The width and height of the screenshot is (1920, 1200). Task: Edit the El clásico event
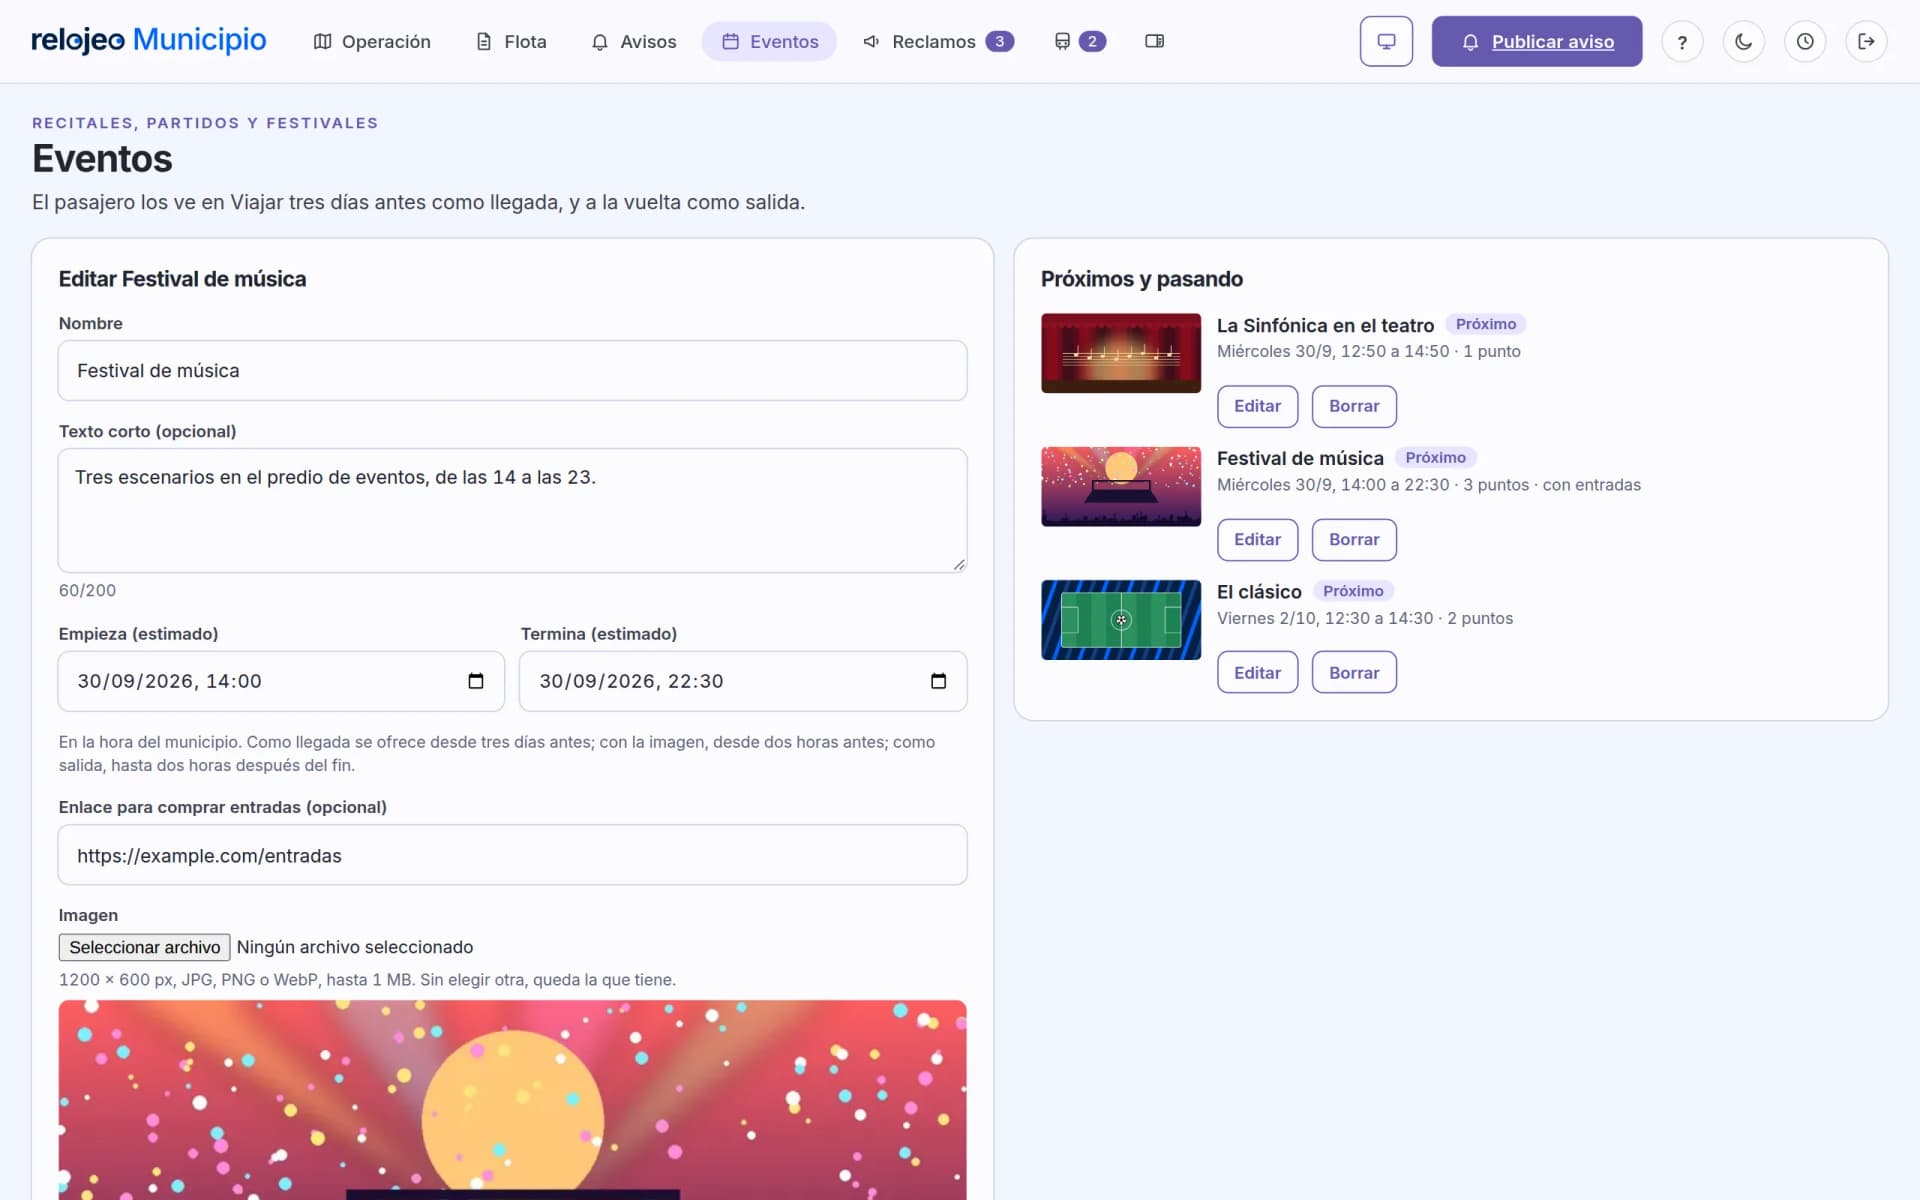1257,672
